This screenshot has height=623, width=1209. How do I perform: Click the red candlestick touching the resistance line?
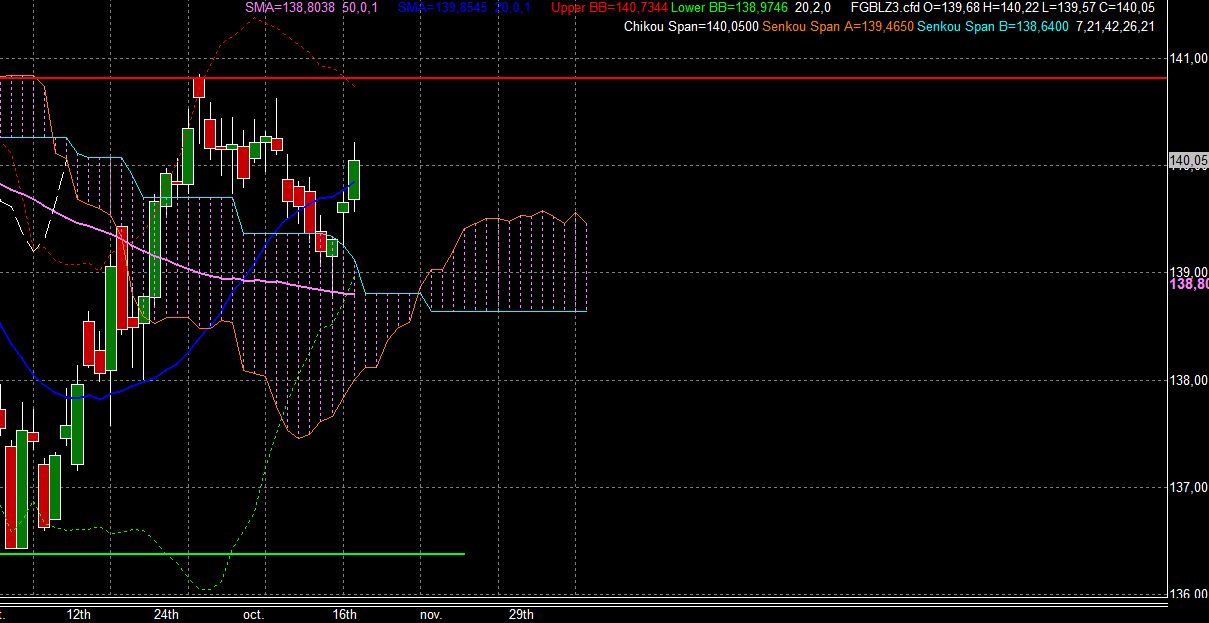click(x=199, y=87)
